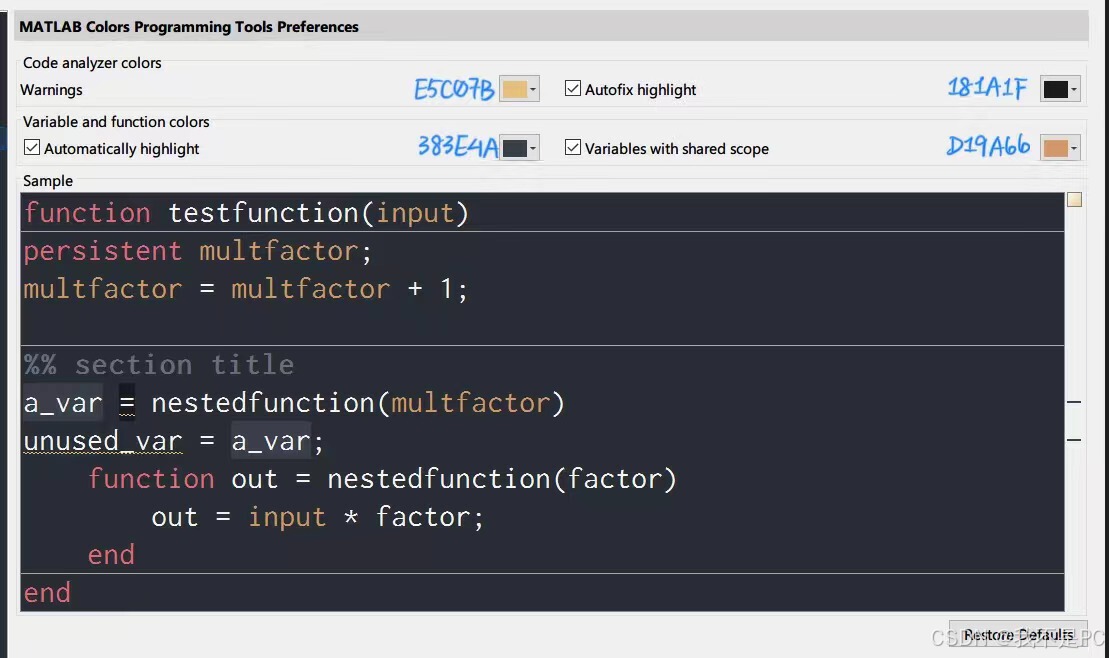This screenshot has height=658, width=1109.
Task: Click the final 'end' keyword of the sample
Action: tap(47, 593)
